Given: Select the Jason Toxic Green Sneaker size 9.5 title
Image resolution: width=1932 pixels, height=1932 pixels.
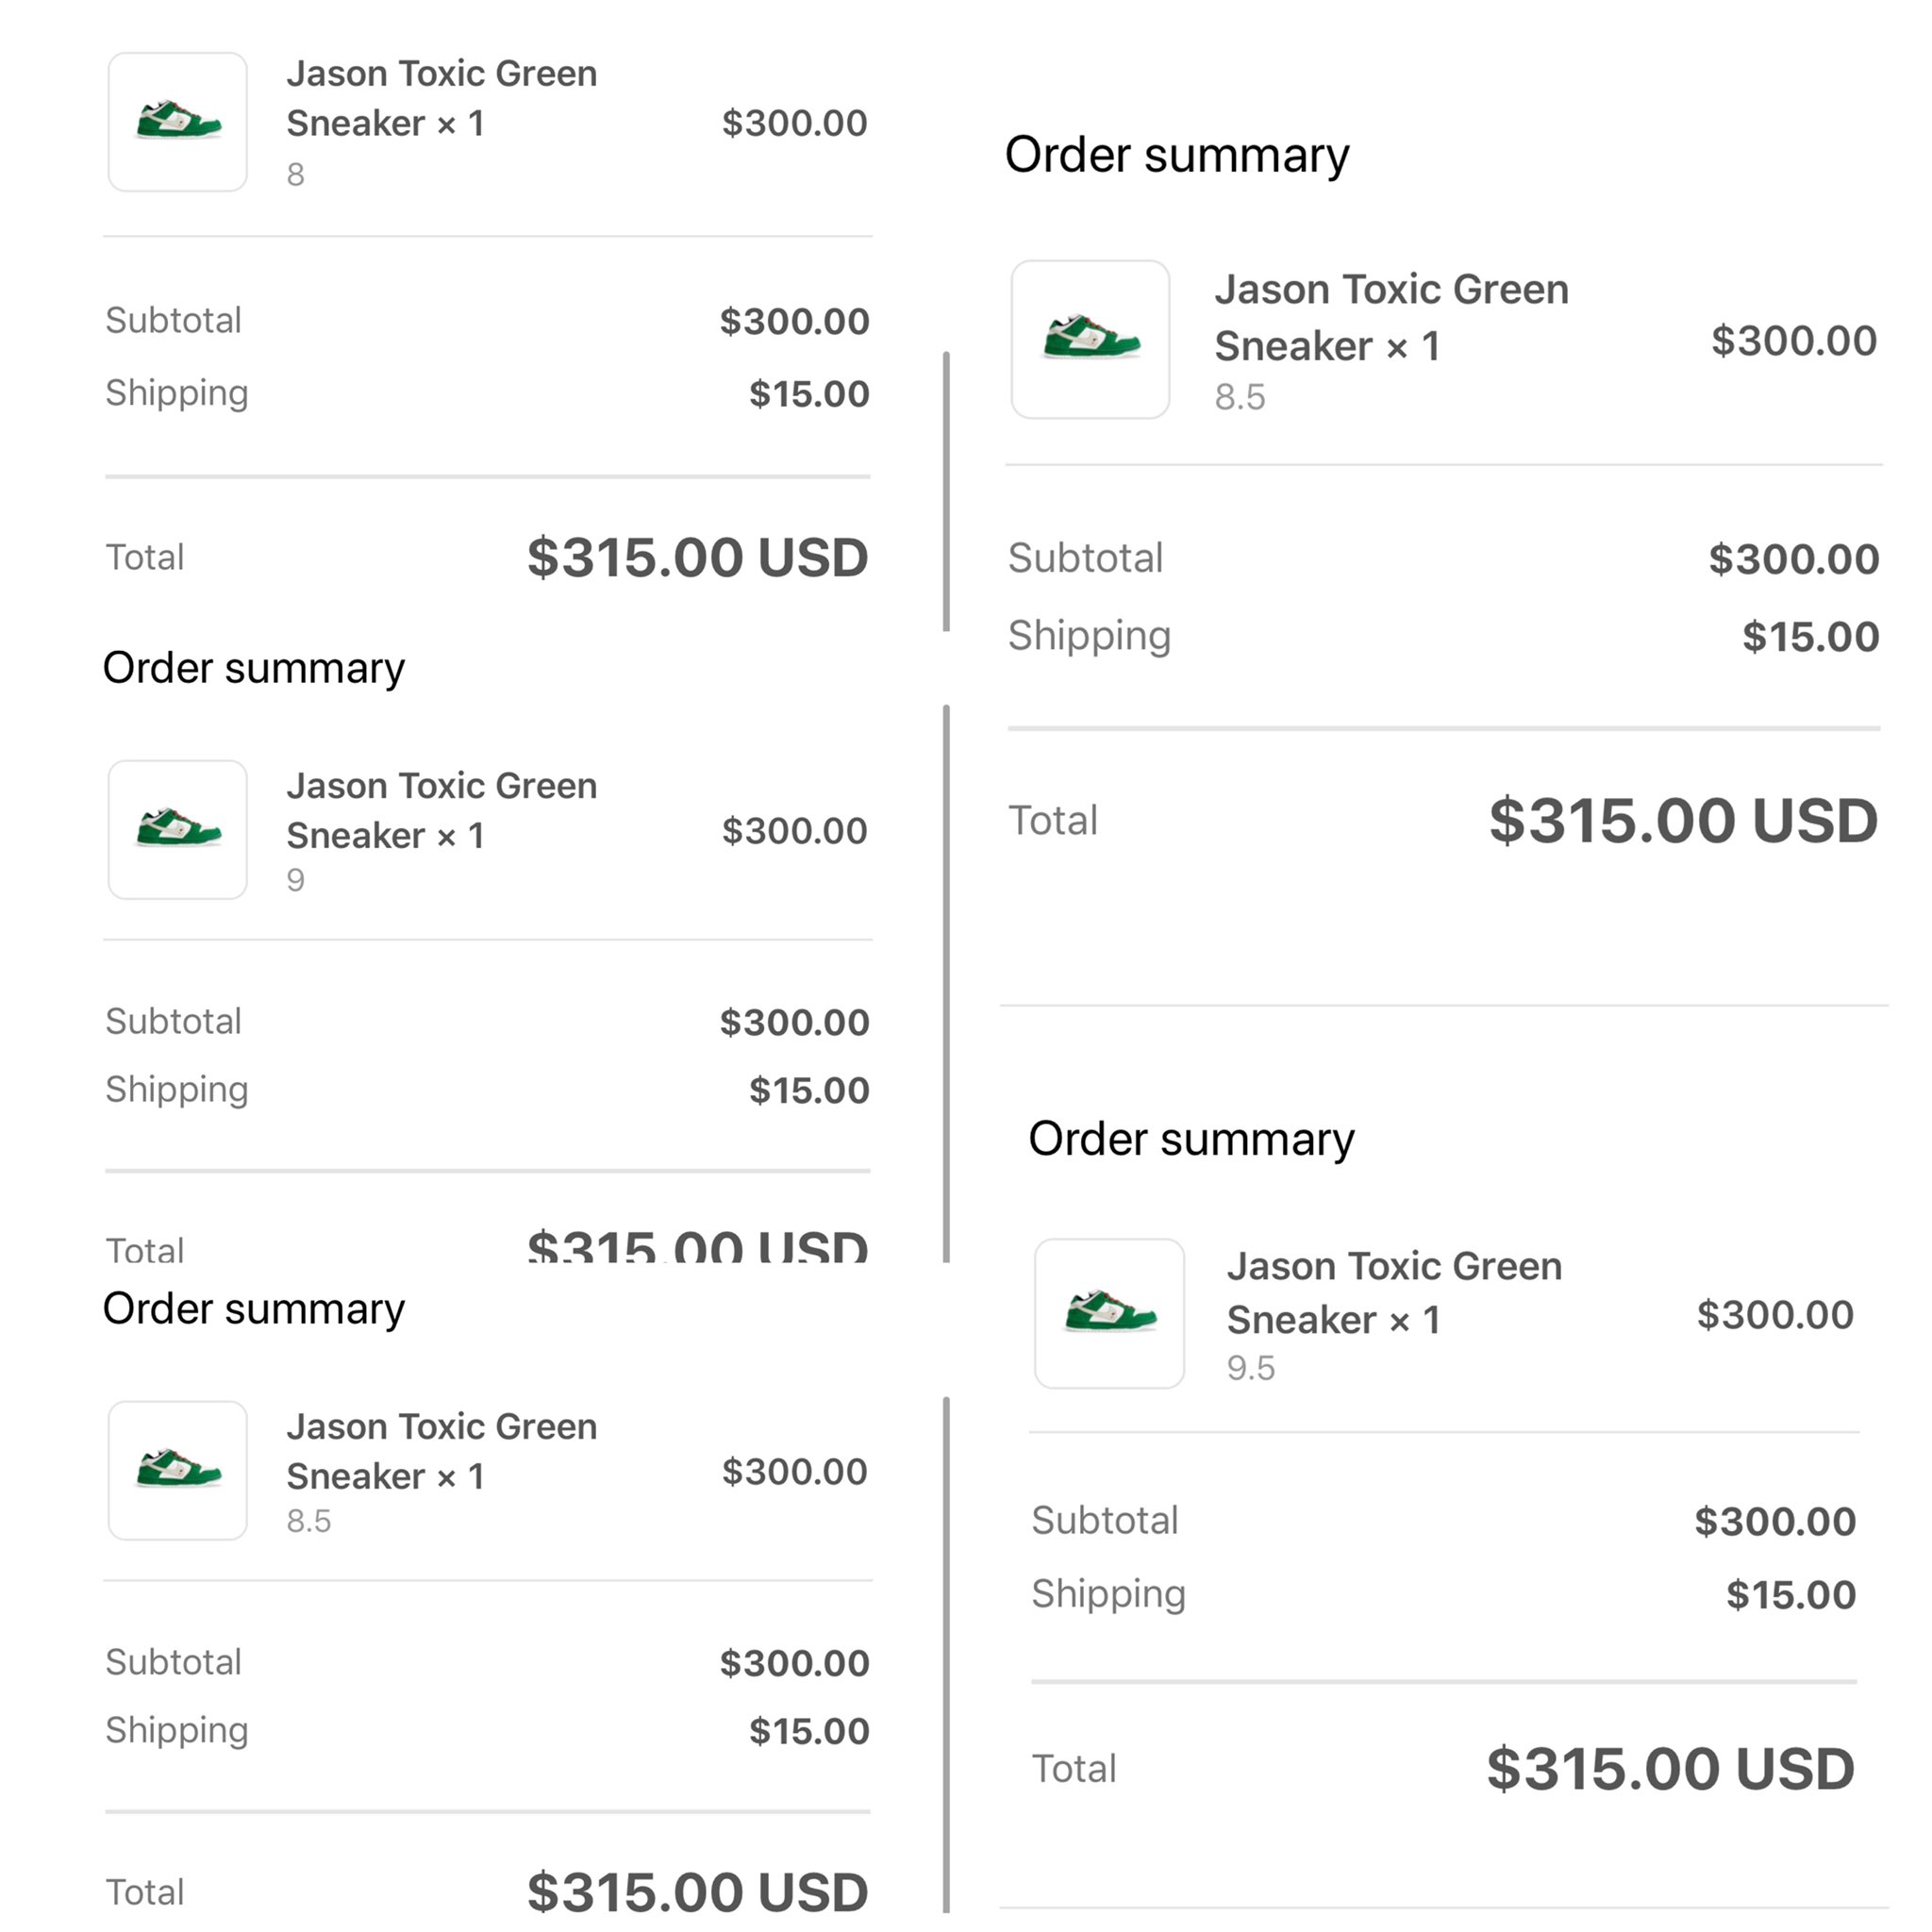Looking at the screenshot, I should click(1394, 1292).
